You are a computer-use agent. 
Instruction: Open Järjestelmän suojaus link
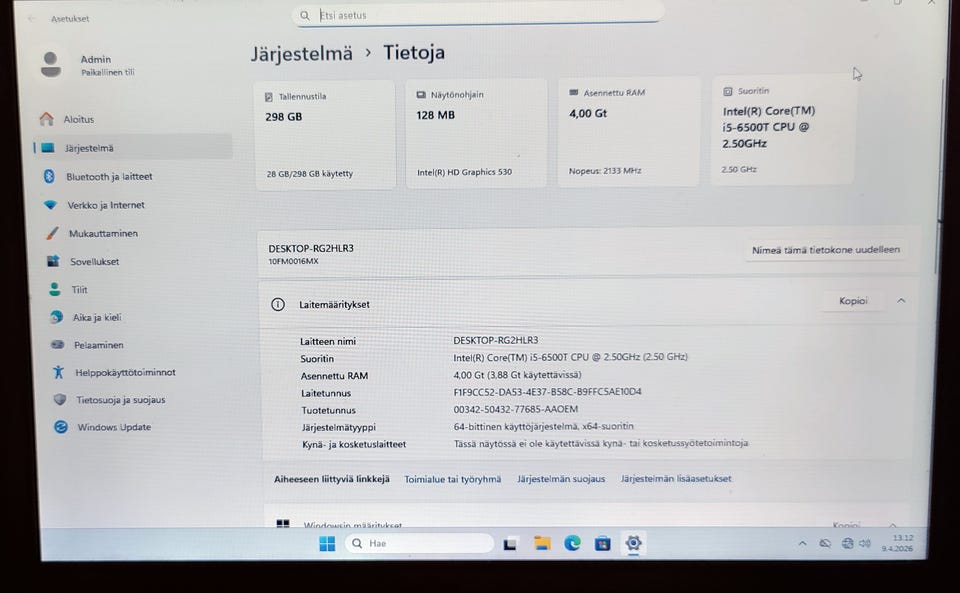pos(561,479)
